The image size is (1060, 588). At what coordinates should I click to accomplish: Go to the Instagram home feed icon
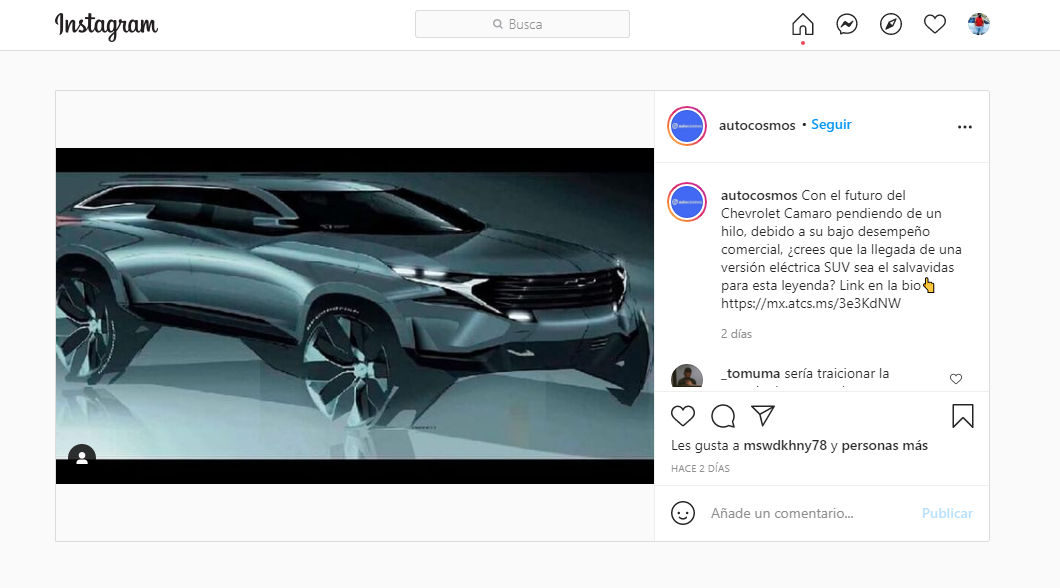click(x=802, y=24)
